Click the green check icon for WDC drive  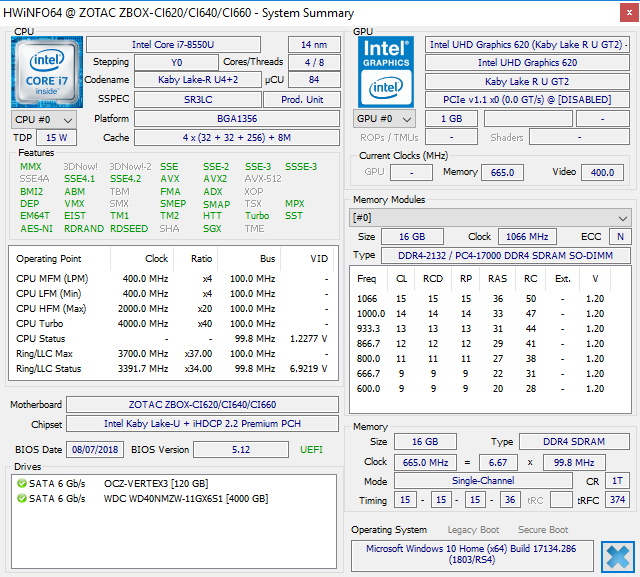tap(23, 498)
